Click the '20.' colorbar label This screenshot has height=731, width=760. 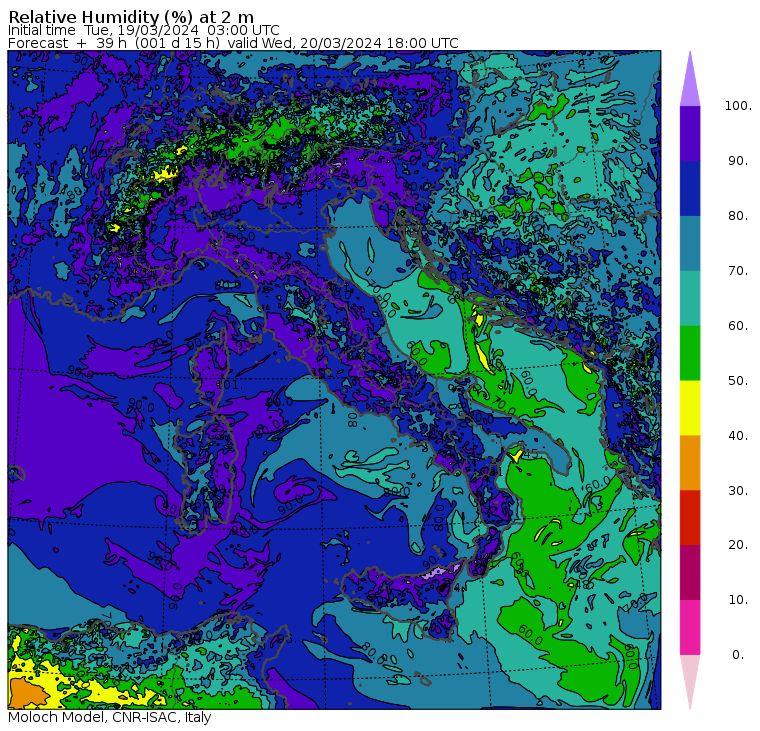738,545
